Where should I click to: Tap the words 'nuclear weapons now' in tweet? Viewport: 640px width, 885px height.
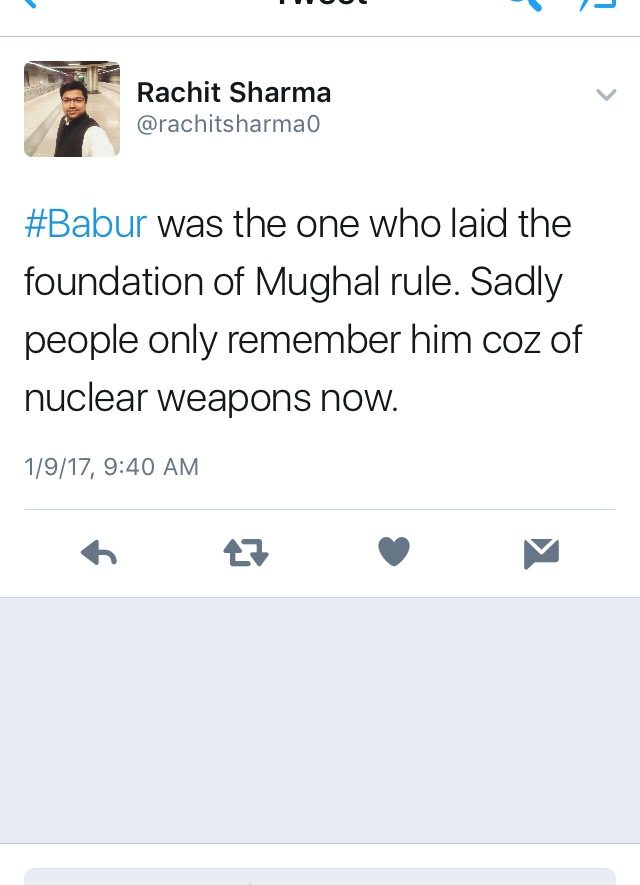[x=211, y=398]
